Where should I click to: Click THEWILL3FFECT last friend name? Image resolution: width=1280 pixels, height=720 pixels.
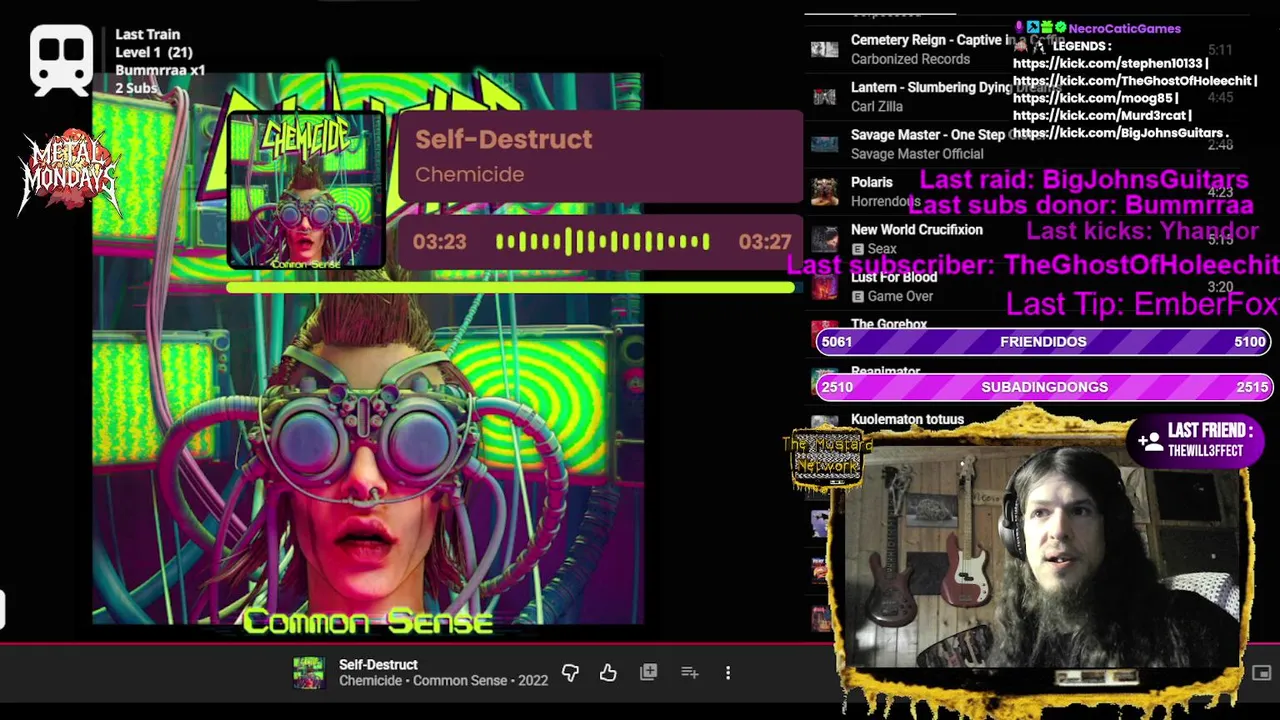point(1205,451)
